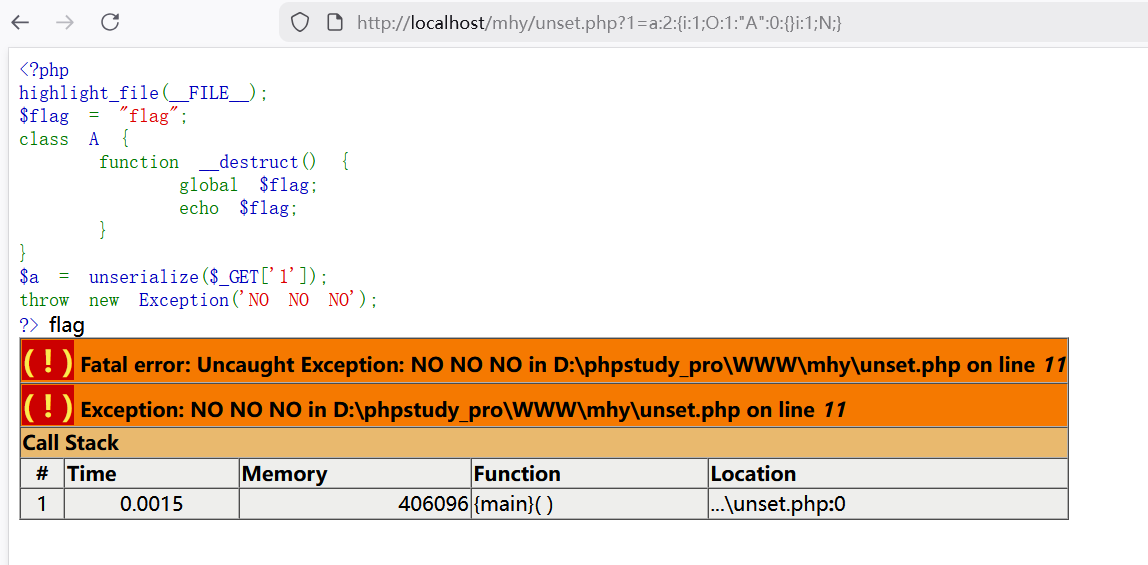The height and width of the screenshot is (565, 1148).
Task: Click the warning icon on second Exception row
Action: pyautogui.click(x=47, y=406)
